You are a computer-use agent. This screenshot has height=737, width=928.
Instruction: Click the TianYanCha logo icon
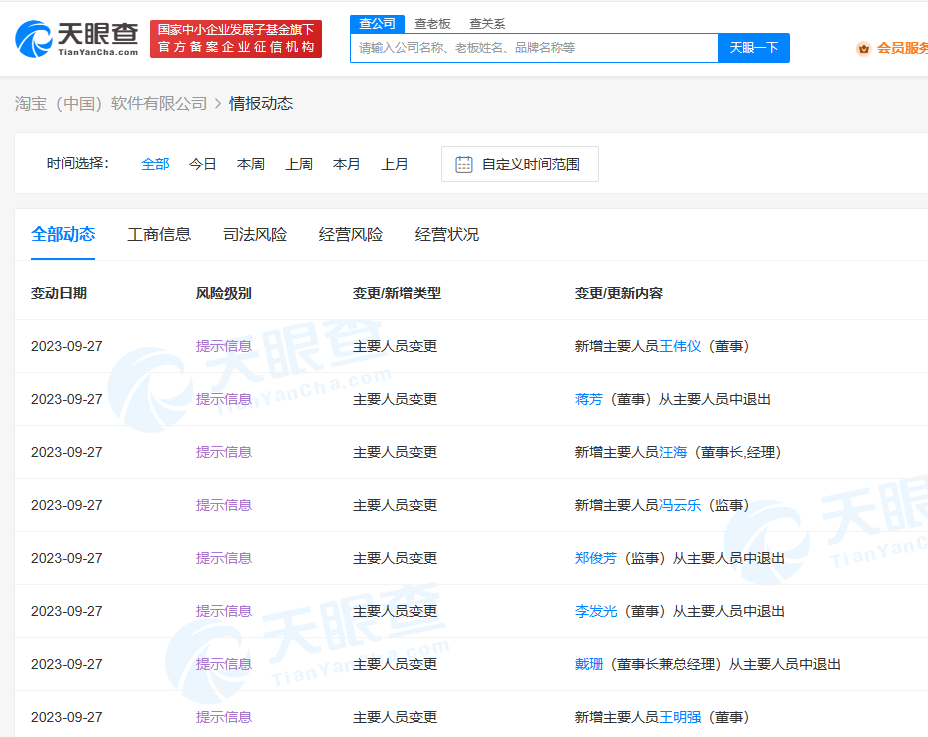pyautogui.click(x=34, y=38)
